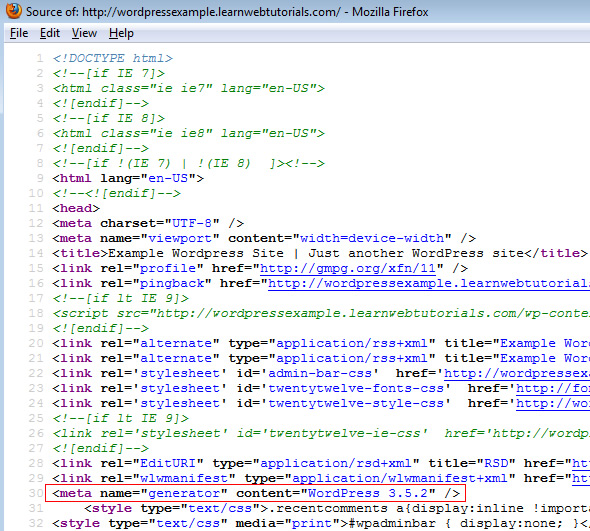Click the '#wpadminbar' print style line

pos(321,523)
